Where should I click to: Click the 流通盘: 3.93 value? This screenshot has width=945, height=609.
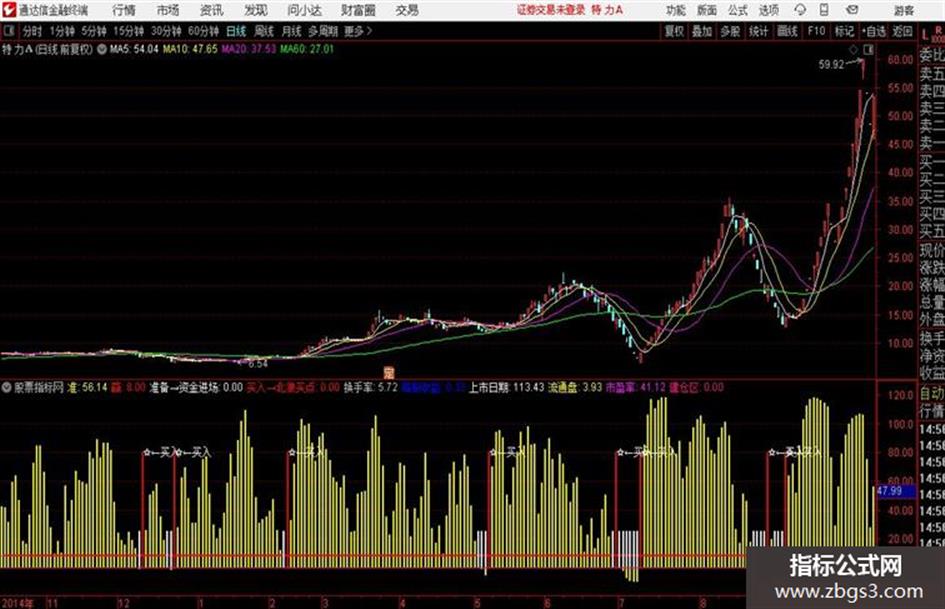click(x=574, y=388)
